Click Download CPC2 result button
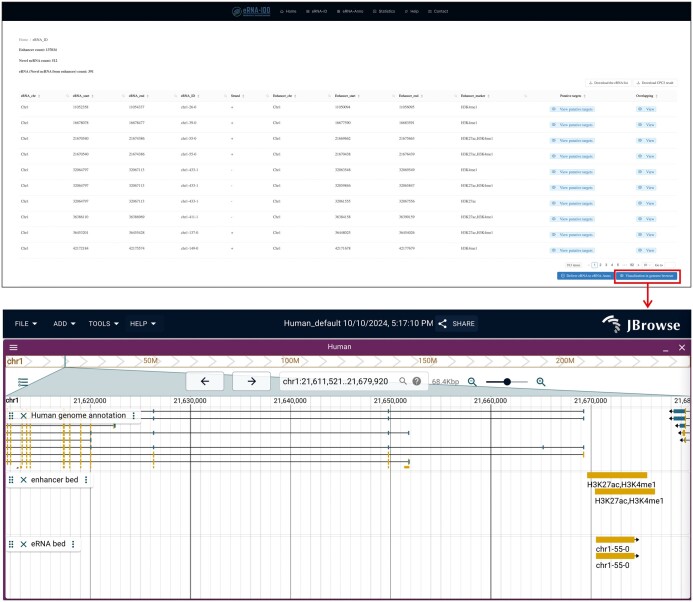This screenshot has width=693, height=602. pos(655,83)
